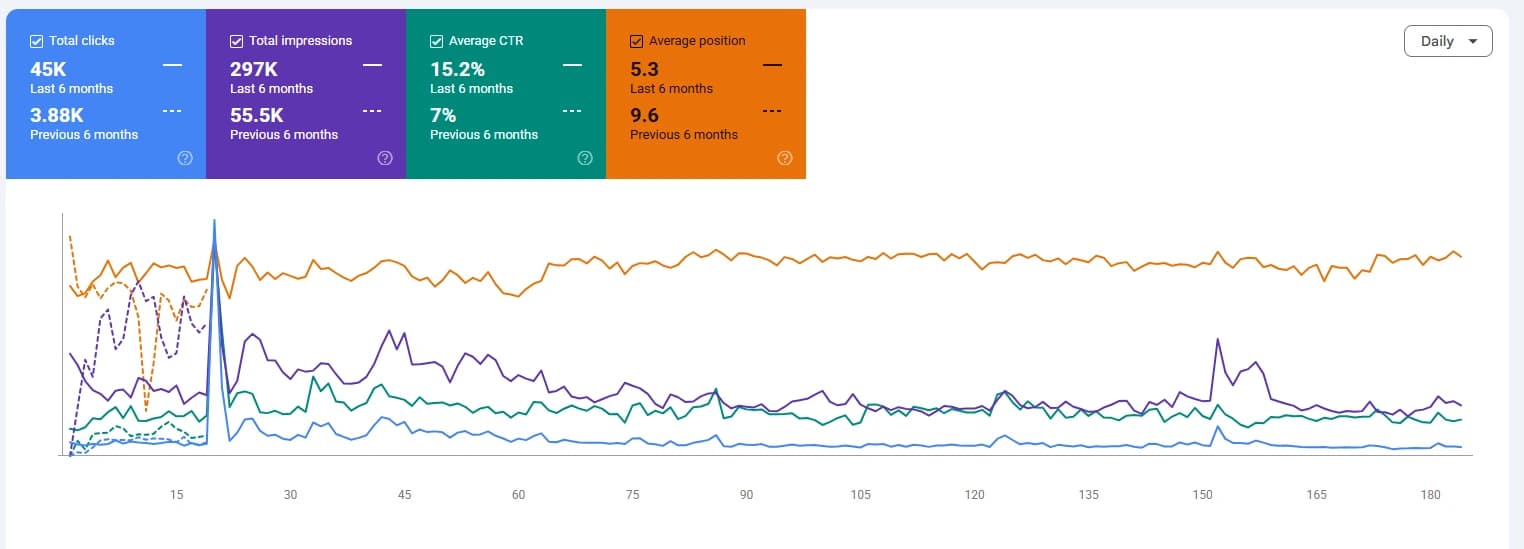Open help icon on Average position card
This screenshot has height=549, width=1524.
784,158
